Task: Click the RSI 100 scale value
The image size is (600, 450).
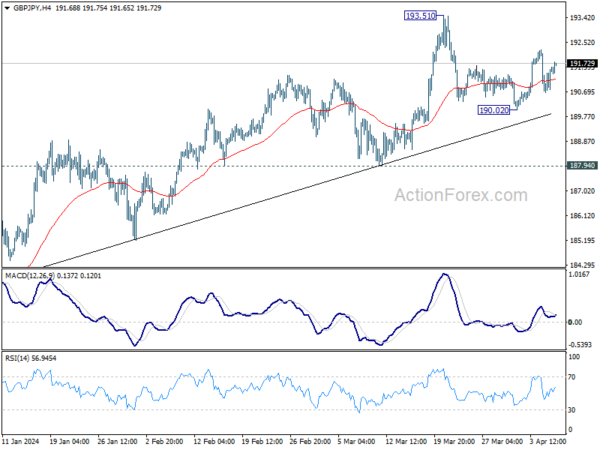Action: coord(574,357)
